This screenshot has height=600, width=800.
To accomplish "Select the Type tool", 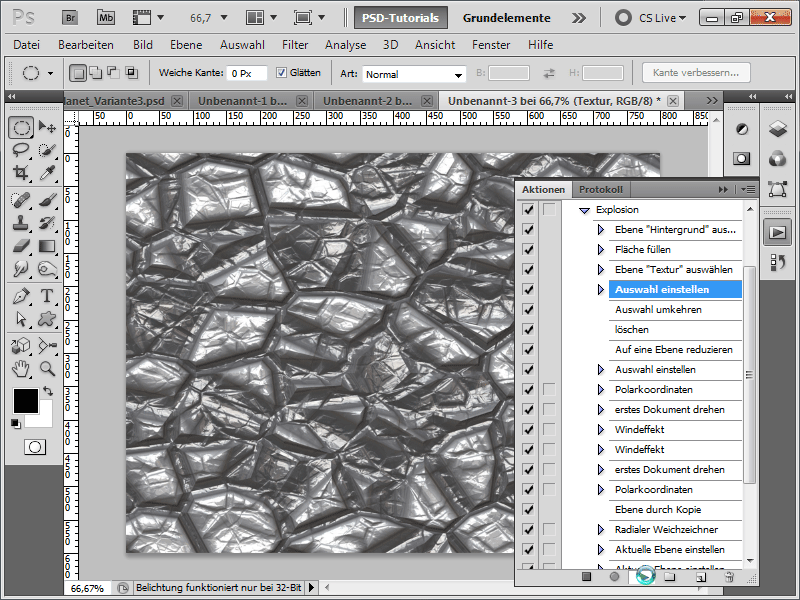I will click(x=47, y=296).
